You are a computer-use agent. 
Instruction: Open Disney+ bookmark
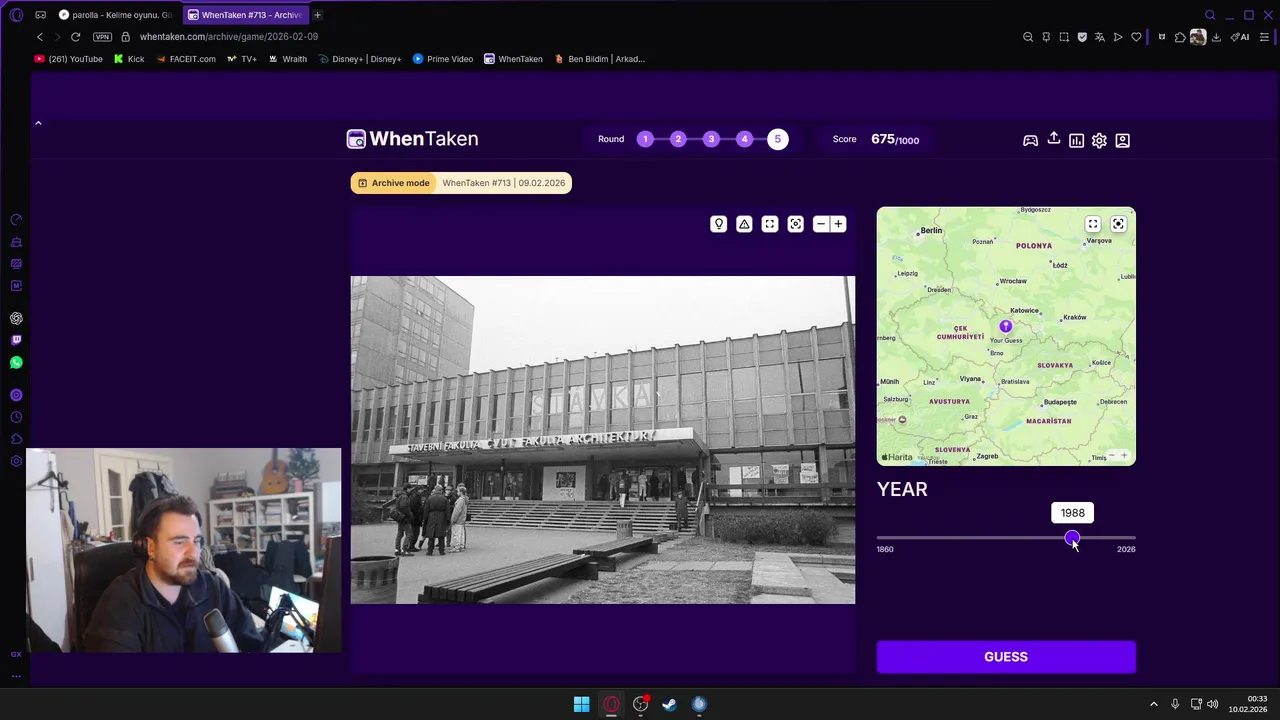tap(360, 59)
